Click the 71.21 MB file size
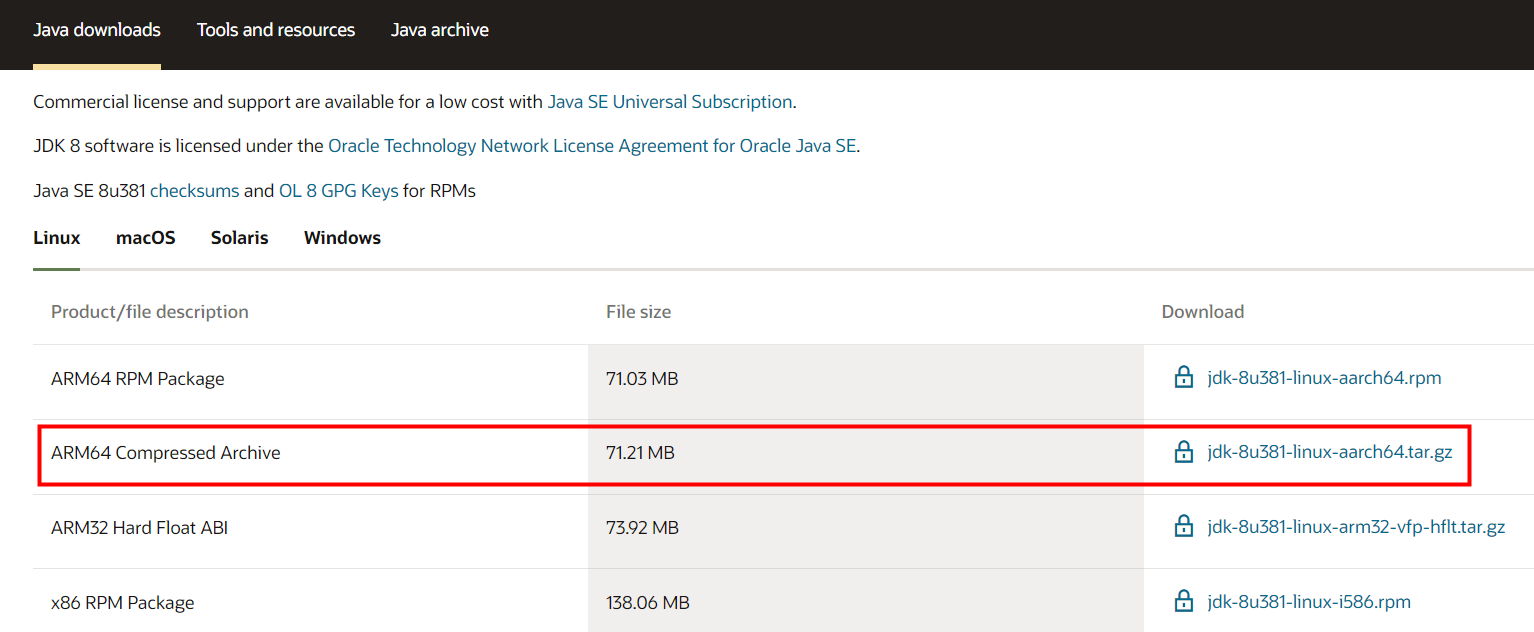 pos(640,453)
